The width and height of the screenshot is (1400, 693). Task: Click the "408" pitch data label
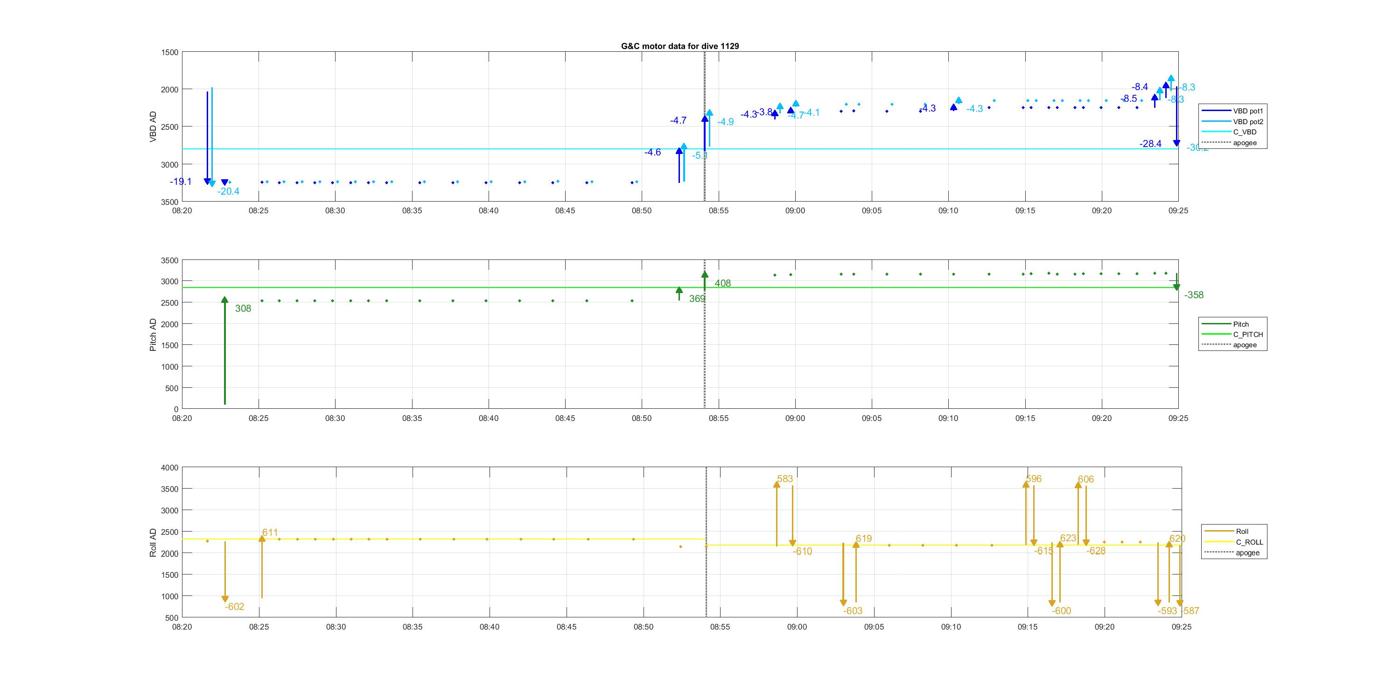pos(723,284)
